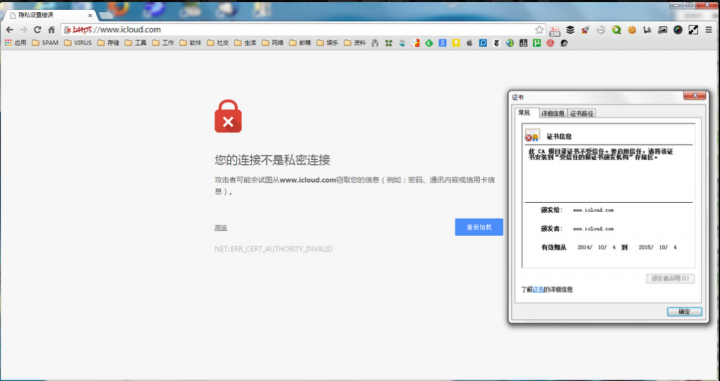Reload the page with the refresh icon
Viewport: 720px width, 381px height.
(38, 30)
